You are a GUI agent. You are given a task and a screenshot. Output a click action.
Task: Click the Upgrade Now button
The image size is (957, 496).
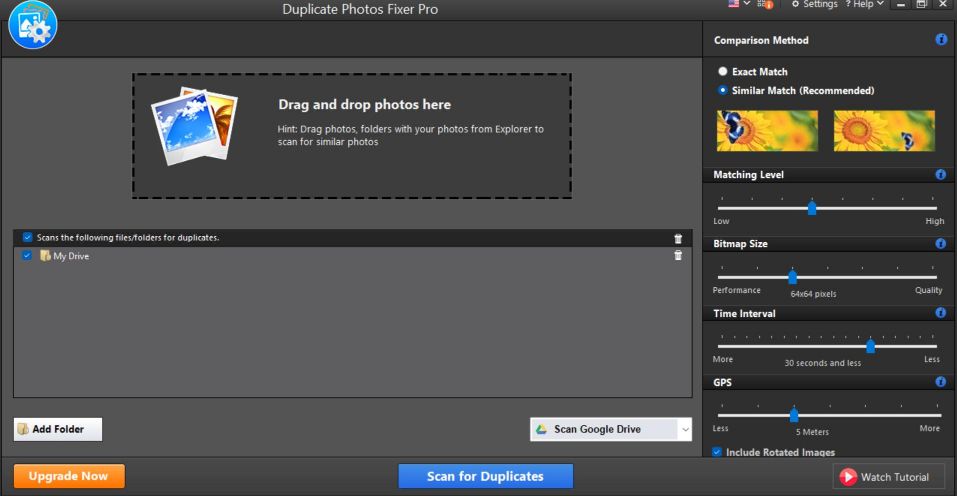click(x=69, y=476)
